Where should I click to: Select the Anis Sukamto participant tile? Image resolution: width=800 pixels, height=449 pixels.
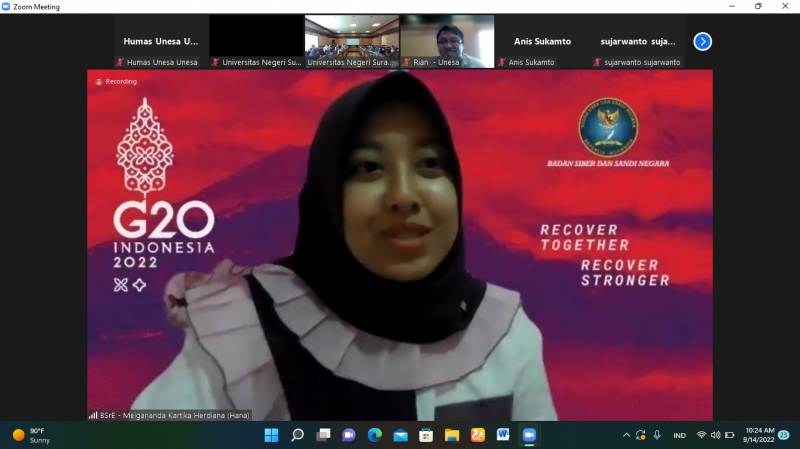[542, 41]
